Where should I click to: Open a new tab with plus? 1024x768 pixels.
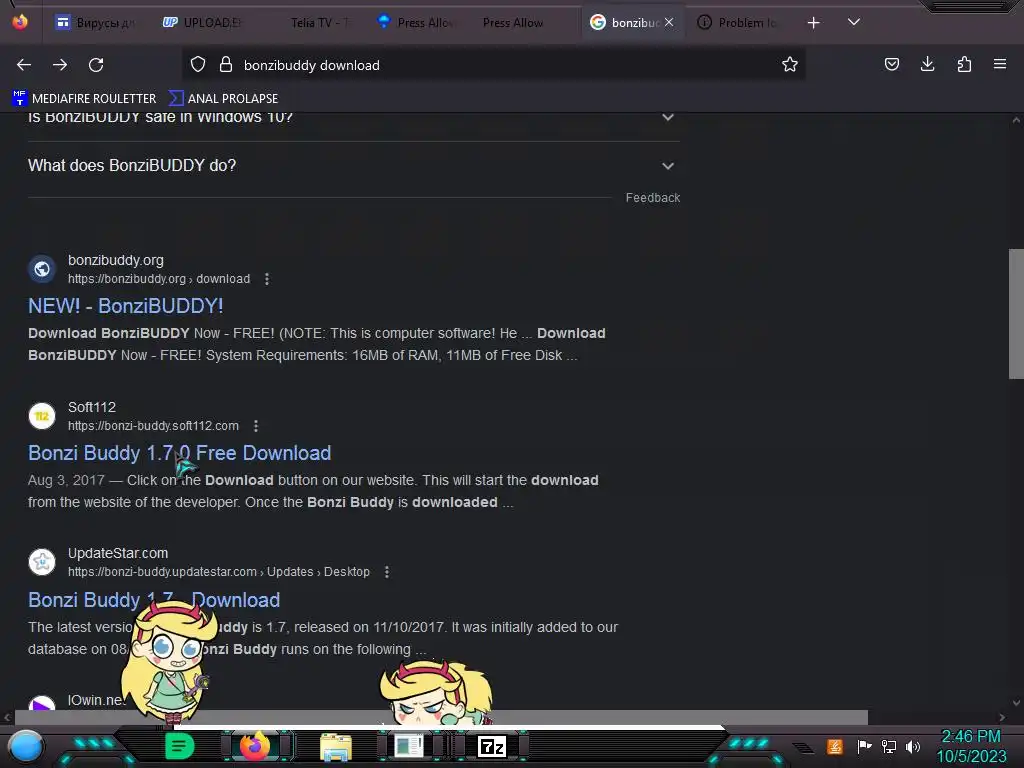pyautogui.click(x=813, y=23)
